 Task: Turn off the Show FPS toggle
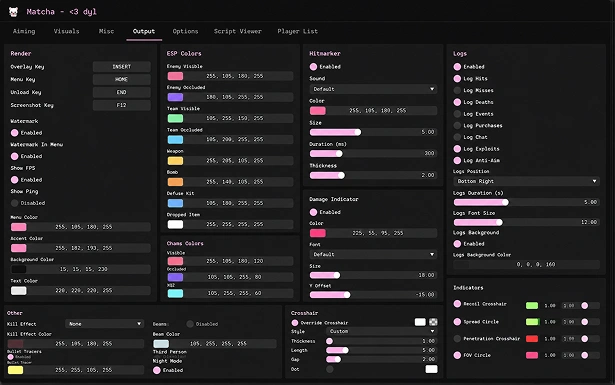15,180
